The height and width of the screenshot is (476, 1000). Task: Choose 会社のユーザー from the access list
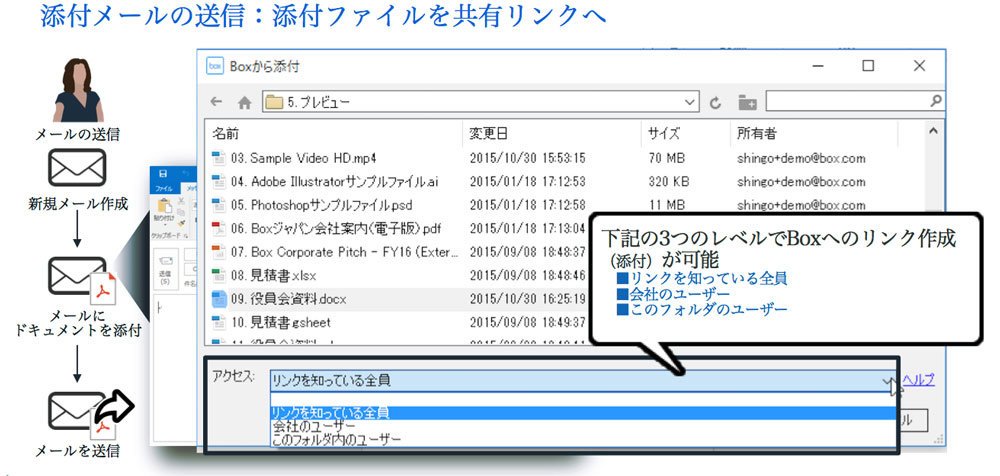pos(583,426)
